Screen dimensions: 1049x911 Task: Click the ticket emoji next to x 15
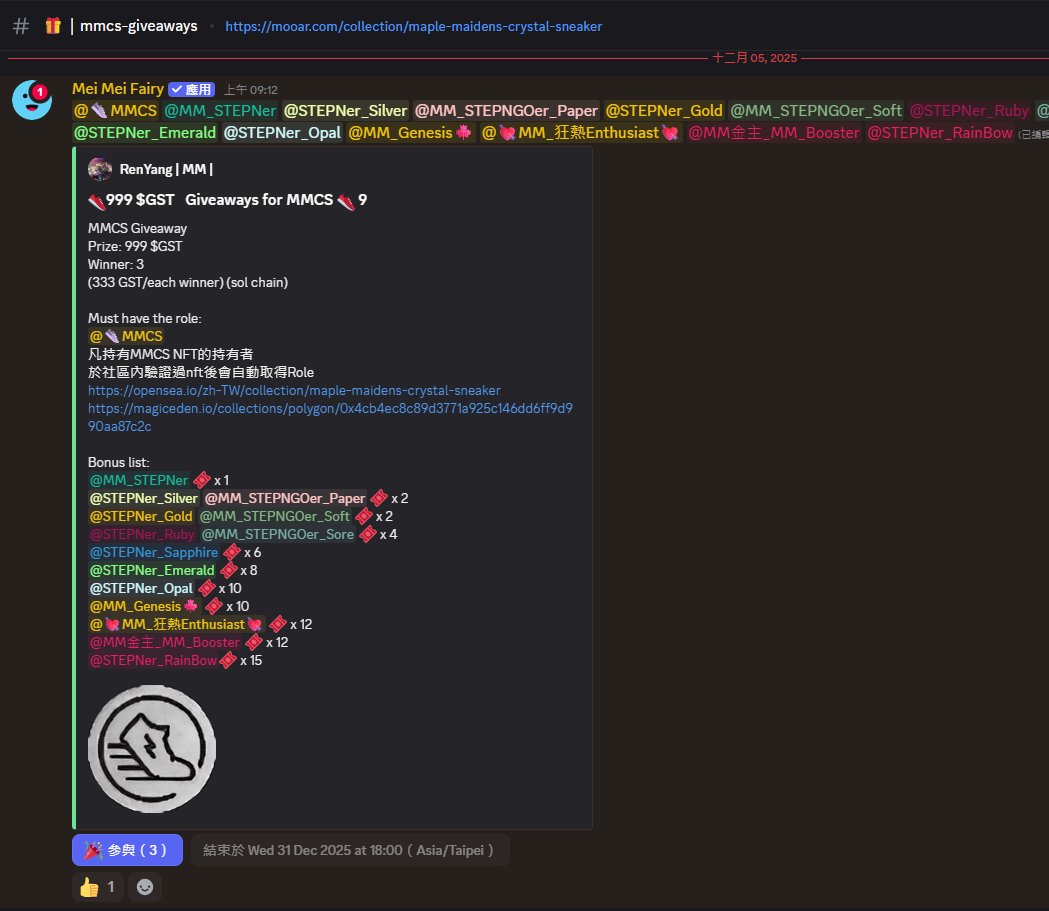coord(228,661)
